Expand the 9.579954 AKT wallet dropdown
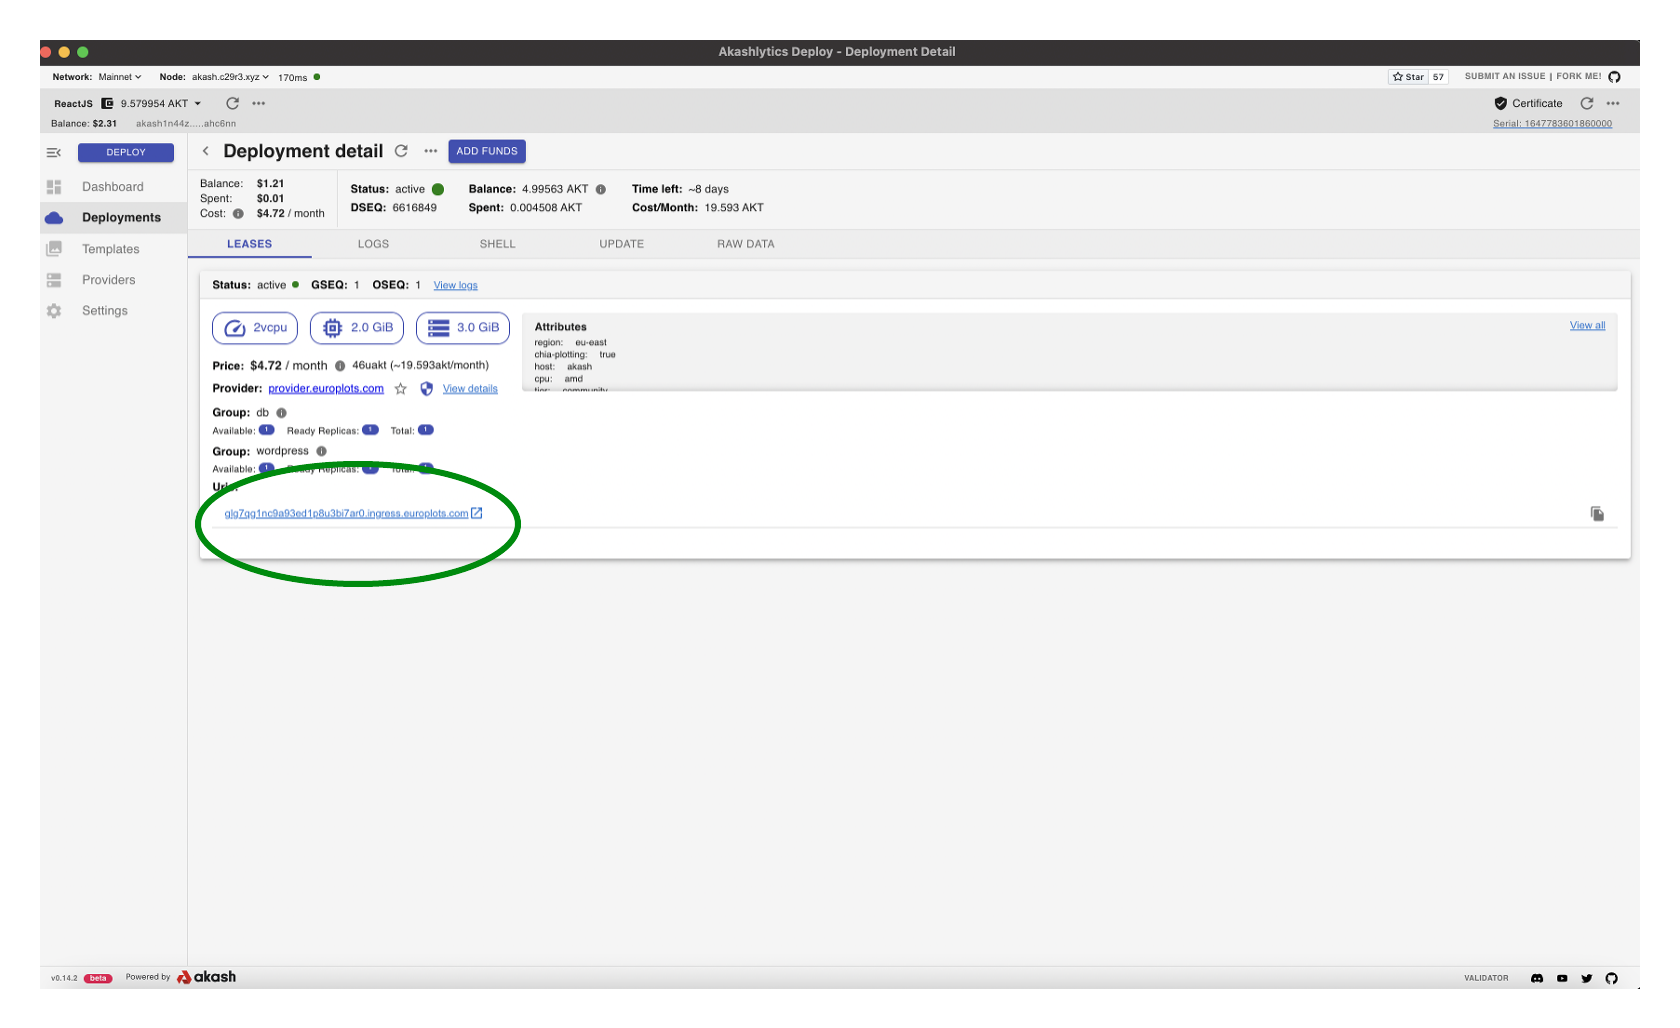This screenshot has width=1680, height=1028. pos(161,103)
